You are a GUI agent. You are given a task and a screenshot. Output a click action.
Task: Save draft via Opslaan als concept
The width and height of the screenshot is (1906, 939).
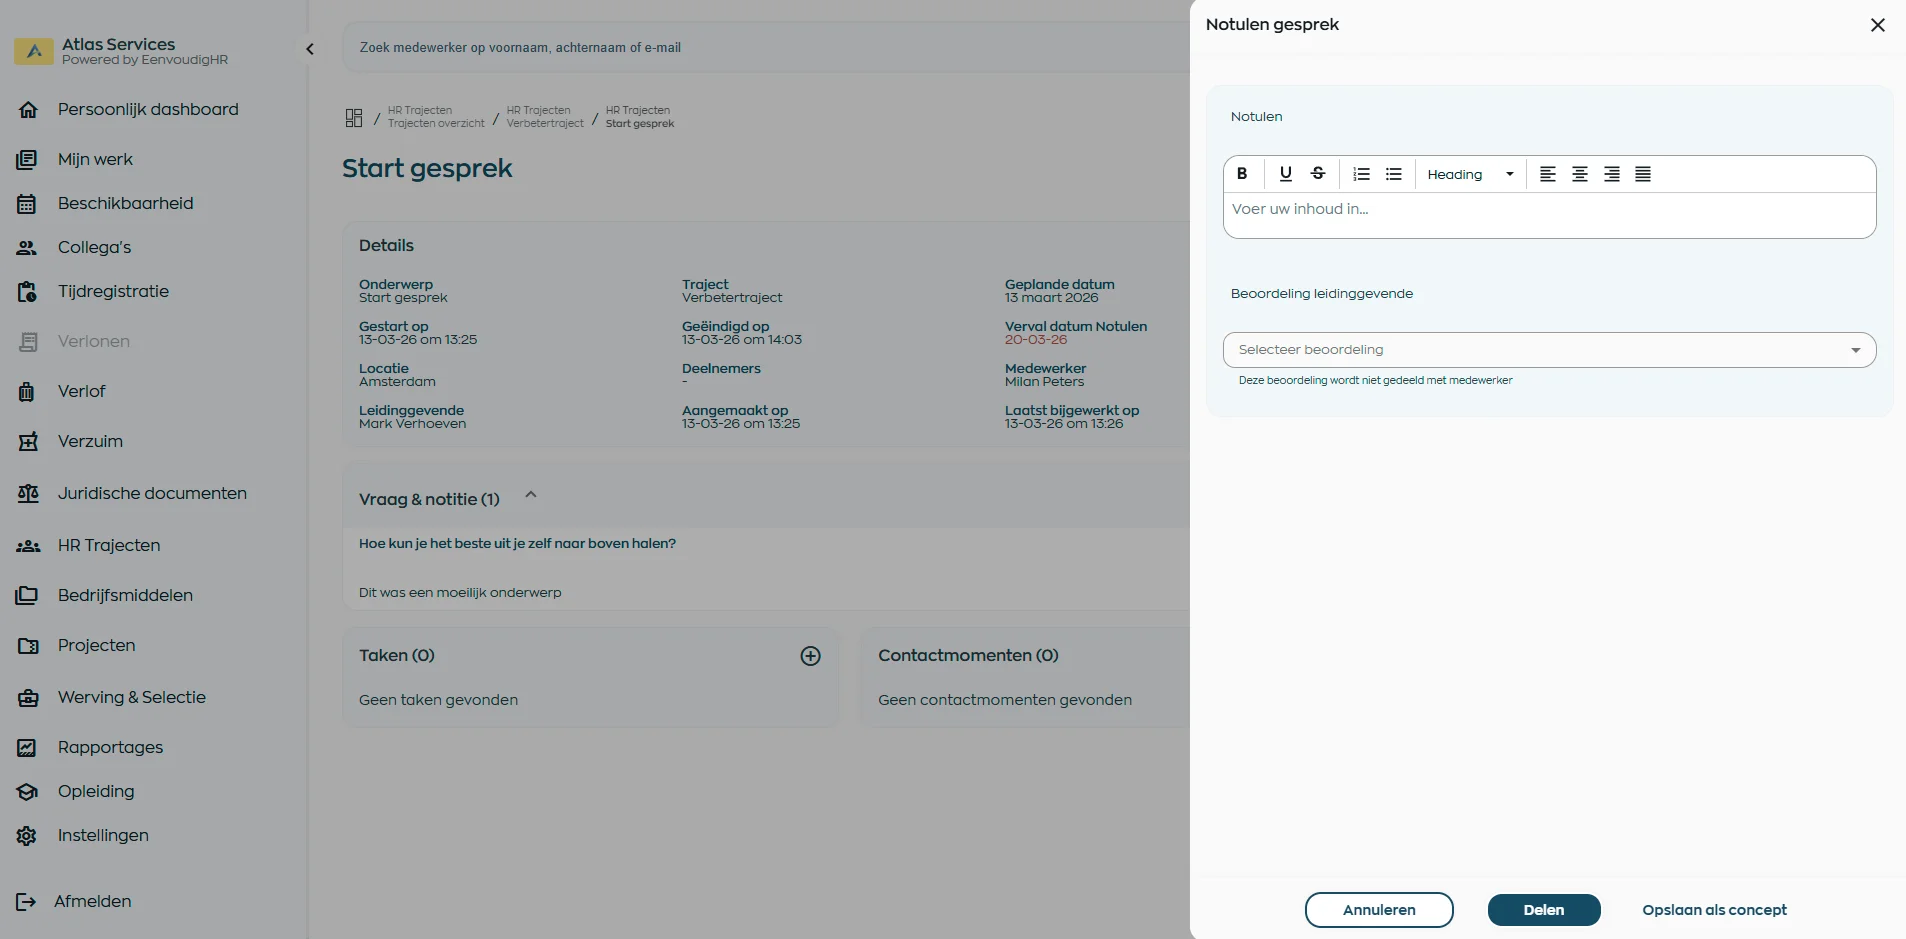coord(1713,909)
